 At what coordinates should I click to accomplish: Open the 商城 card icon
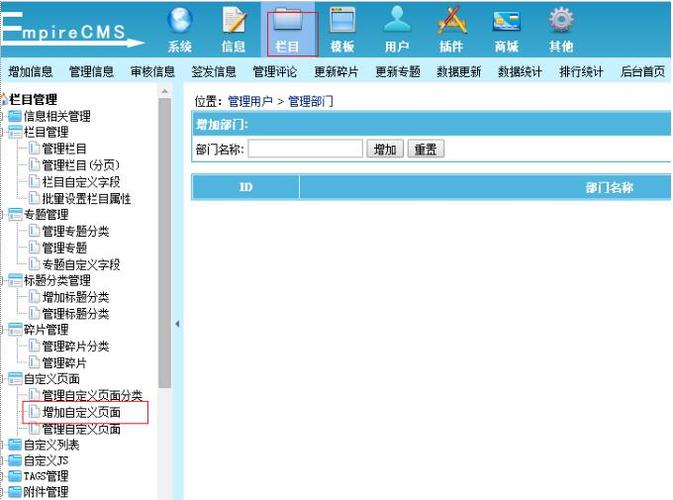coord(506,21)
